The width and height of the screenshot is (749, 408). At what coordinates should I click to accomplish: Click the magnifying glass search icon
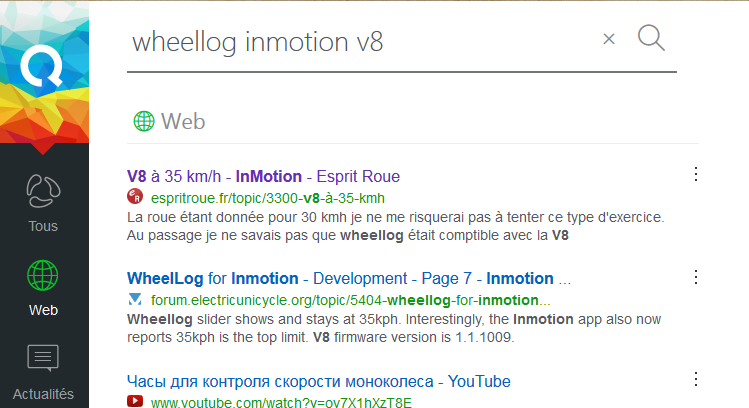pyautogui.click(x=651, y=38)
